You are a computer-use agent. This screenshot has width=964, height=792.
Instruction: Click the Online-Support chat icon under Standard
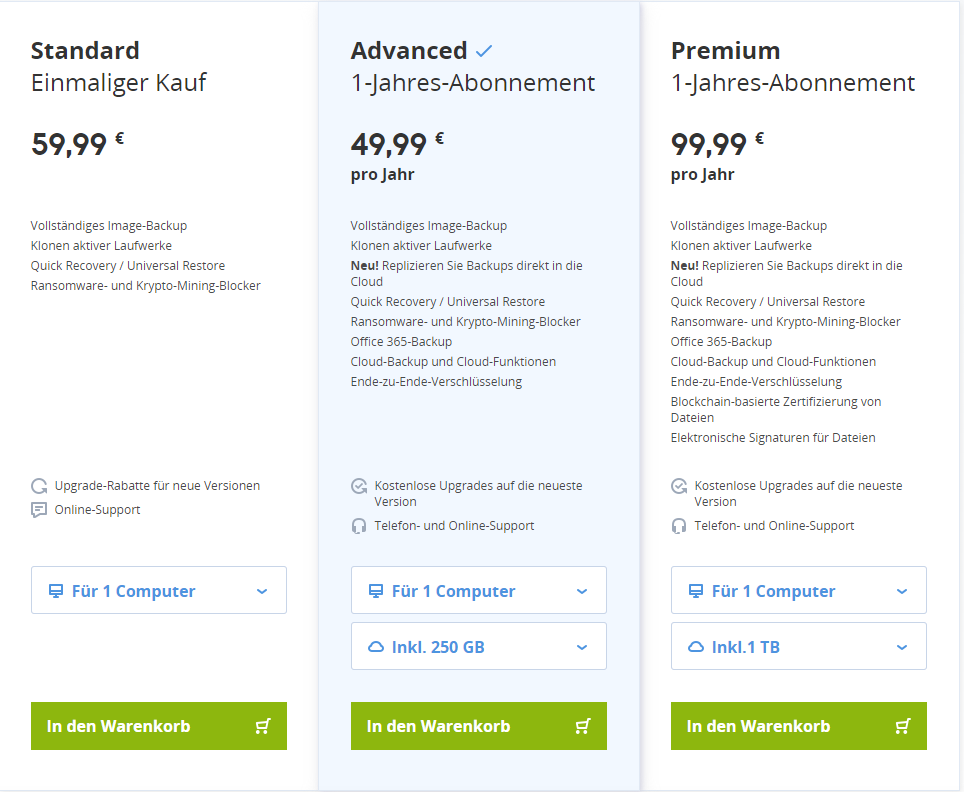[x=39, y=510]
